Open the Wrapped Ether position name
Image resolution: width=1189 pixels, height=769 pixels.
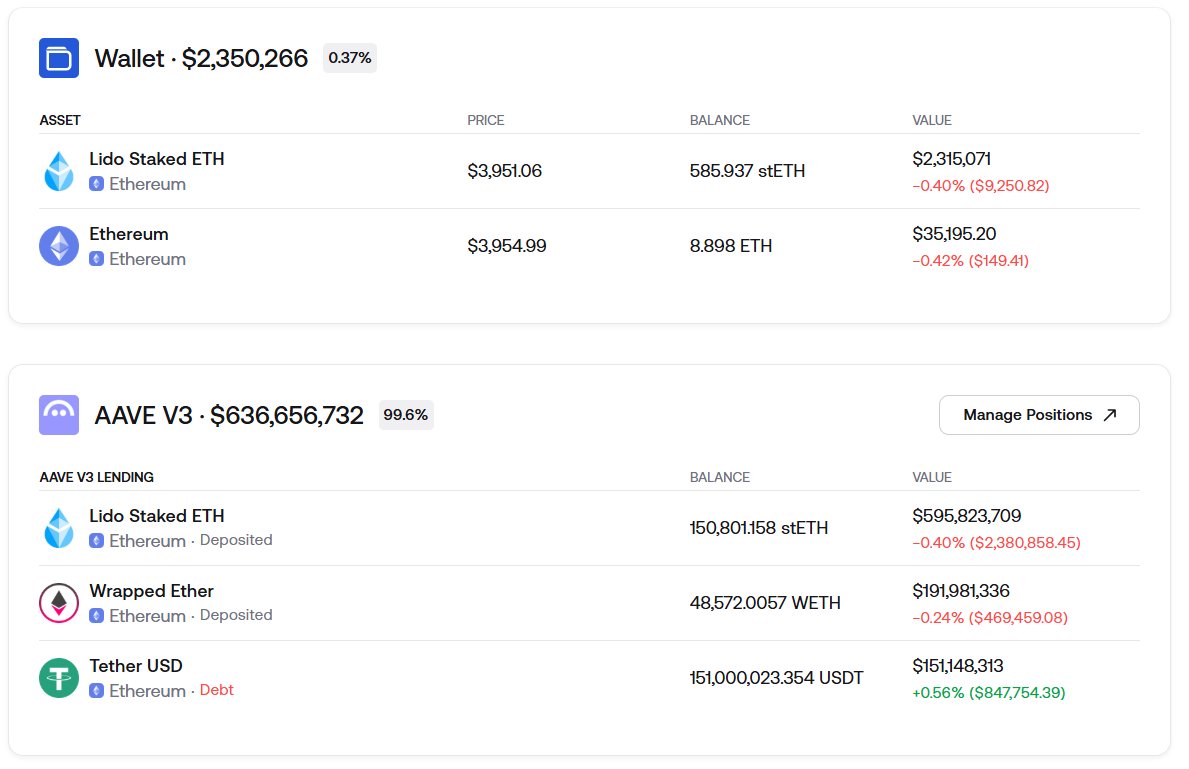coord(151,591)
